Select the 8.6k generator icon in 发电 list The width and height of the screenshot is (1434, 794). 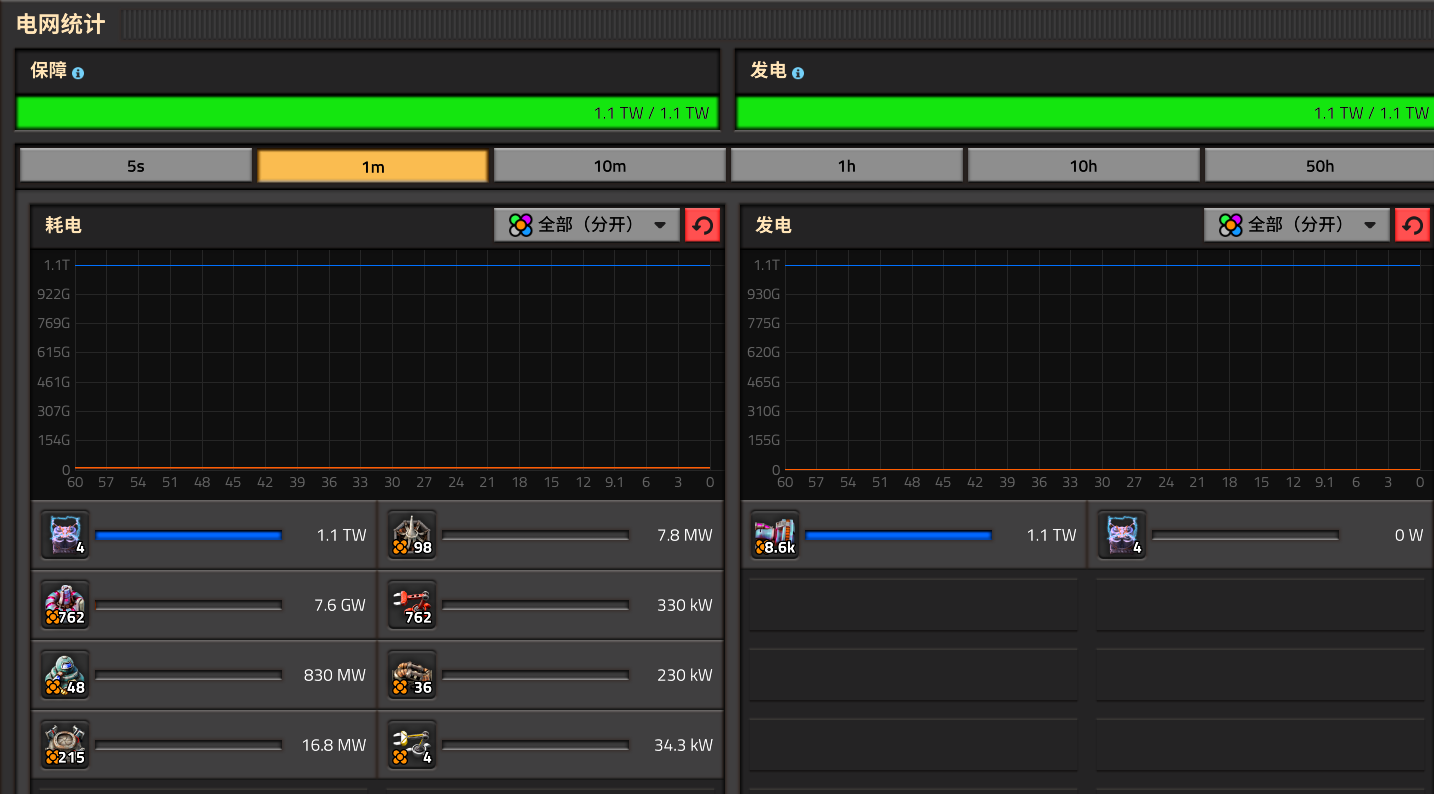775,535
